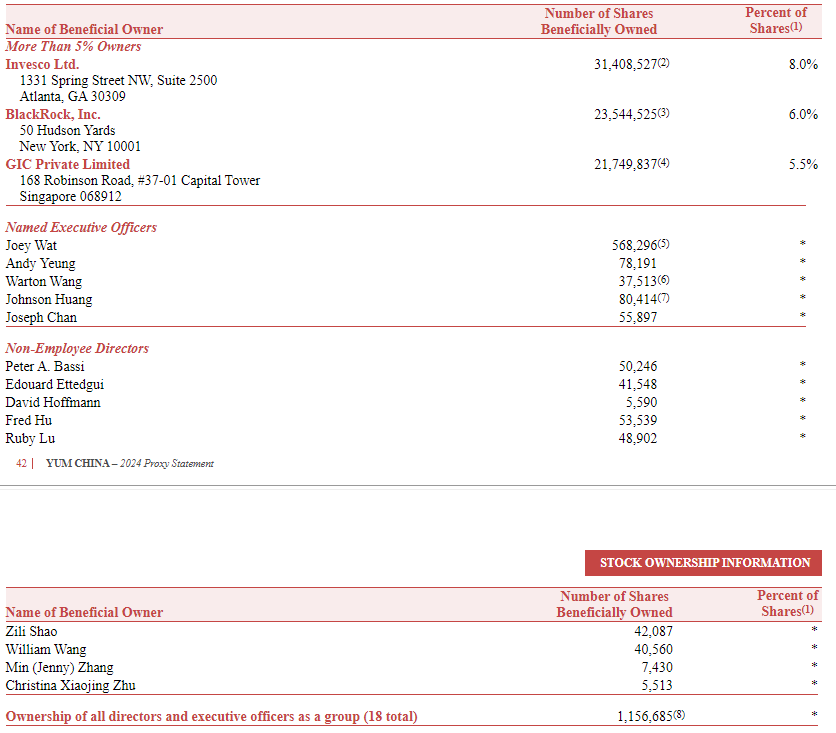The height and width of the screenshot is (733, 836).
Task: Click the 'Ownership of all directors and executive officers' row label
Action: [211, 717]
